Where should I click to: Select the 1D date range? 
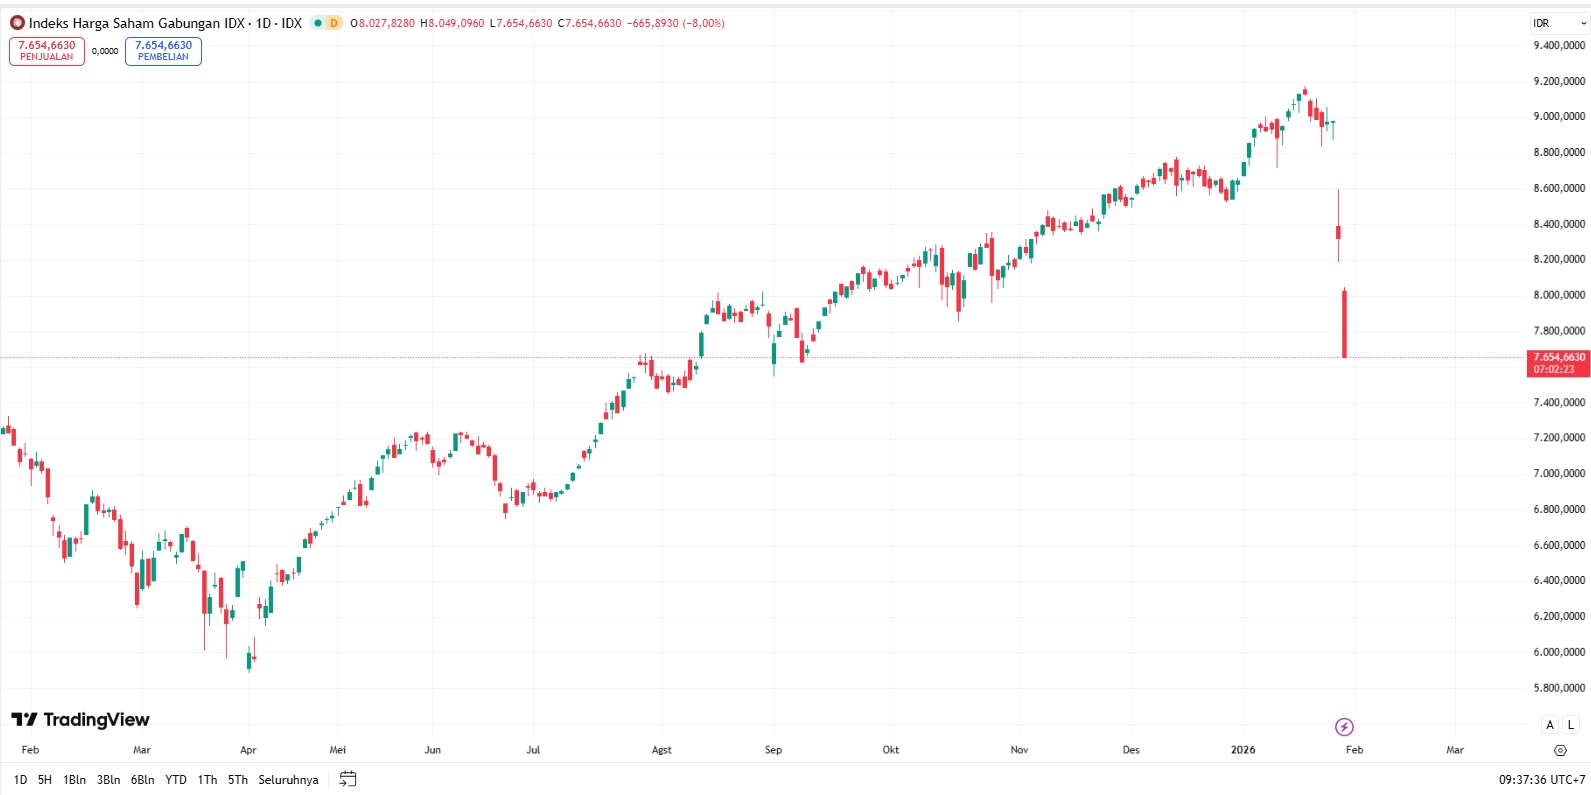(x=20, y=780)
